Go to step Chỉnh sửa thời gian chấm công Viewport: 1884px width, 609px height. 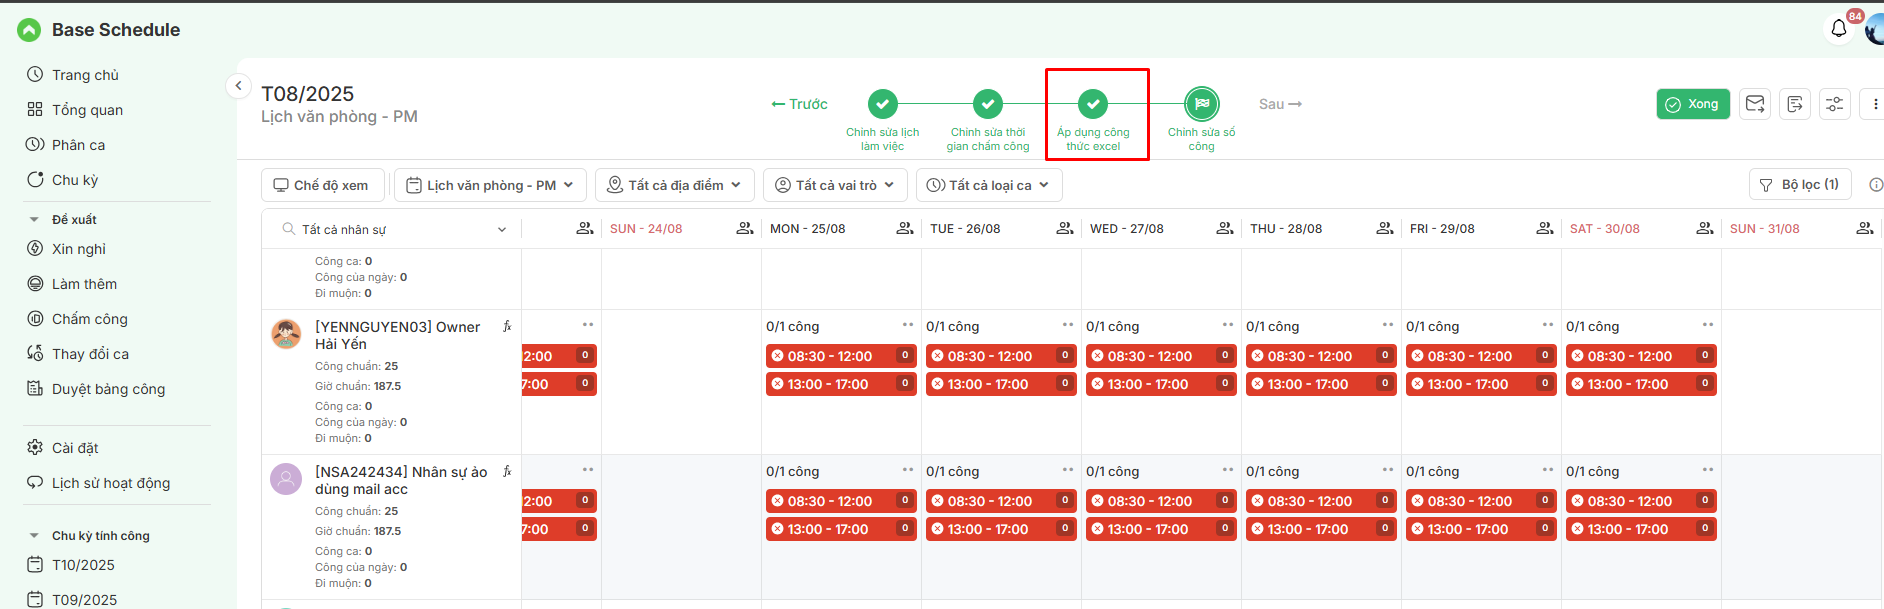[988, 120]
